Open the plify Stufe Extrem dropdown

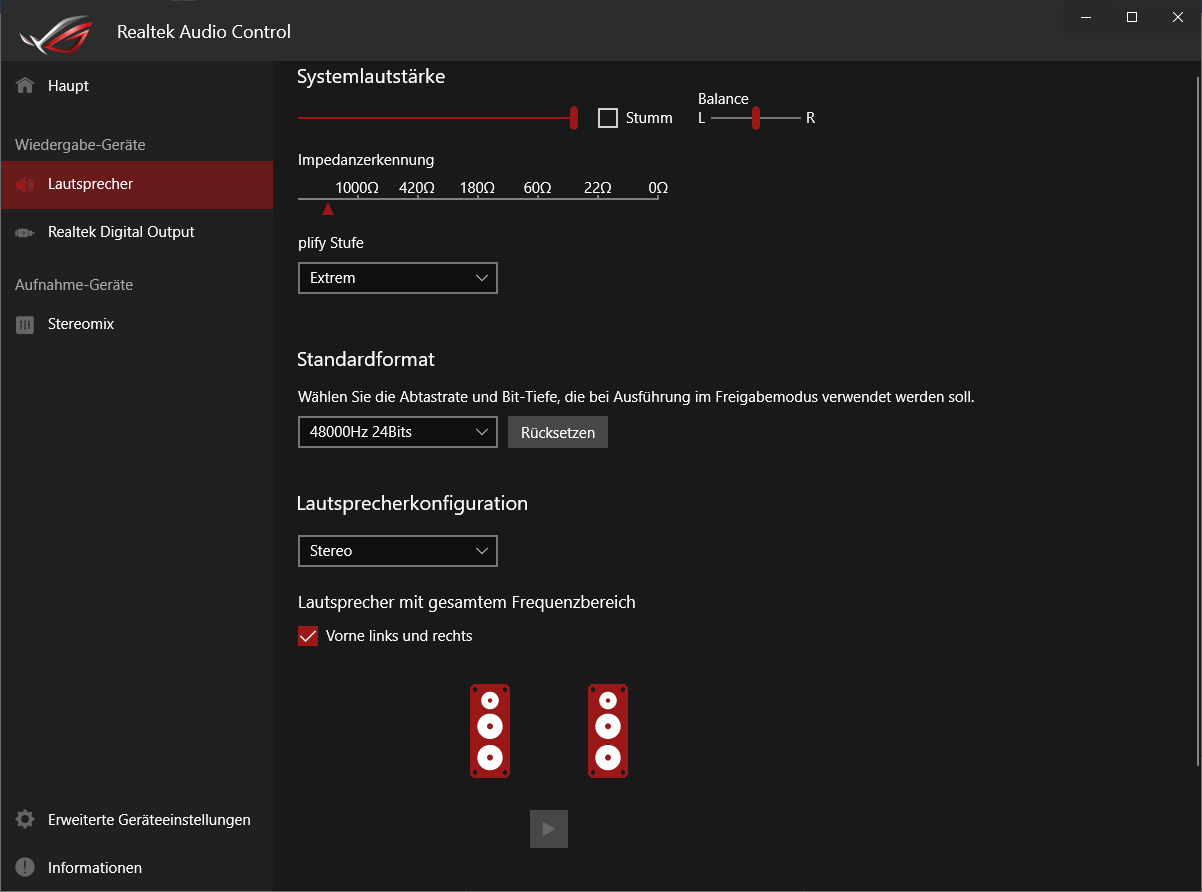coord(398,278)
